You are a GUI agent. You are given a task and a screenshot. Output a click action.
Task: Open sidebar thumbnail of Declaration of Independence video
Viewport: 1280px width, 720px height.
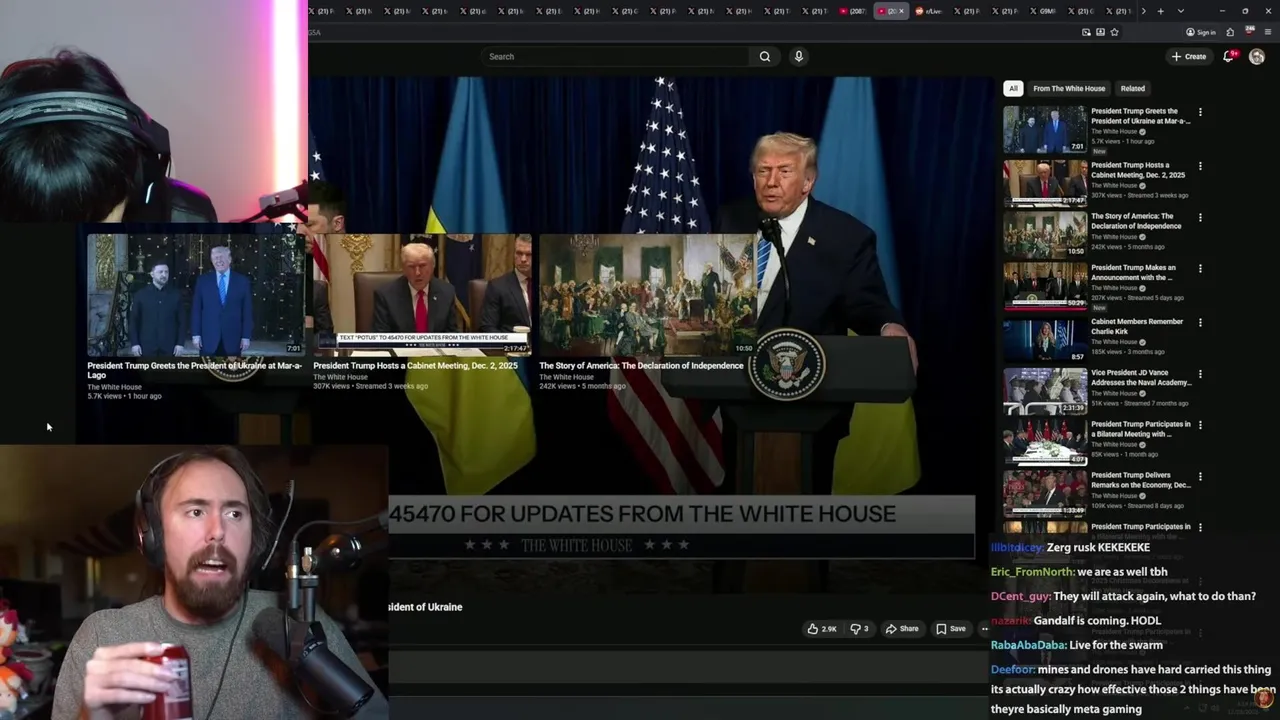point(1045,234)
